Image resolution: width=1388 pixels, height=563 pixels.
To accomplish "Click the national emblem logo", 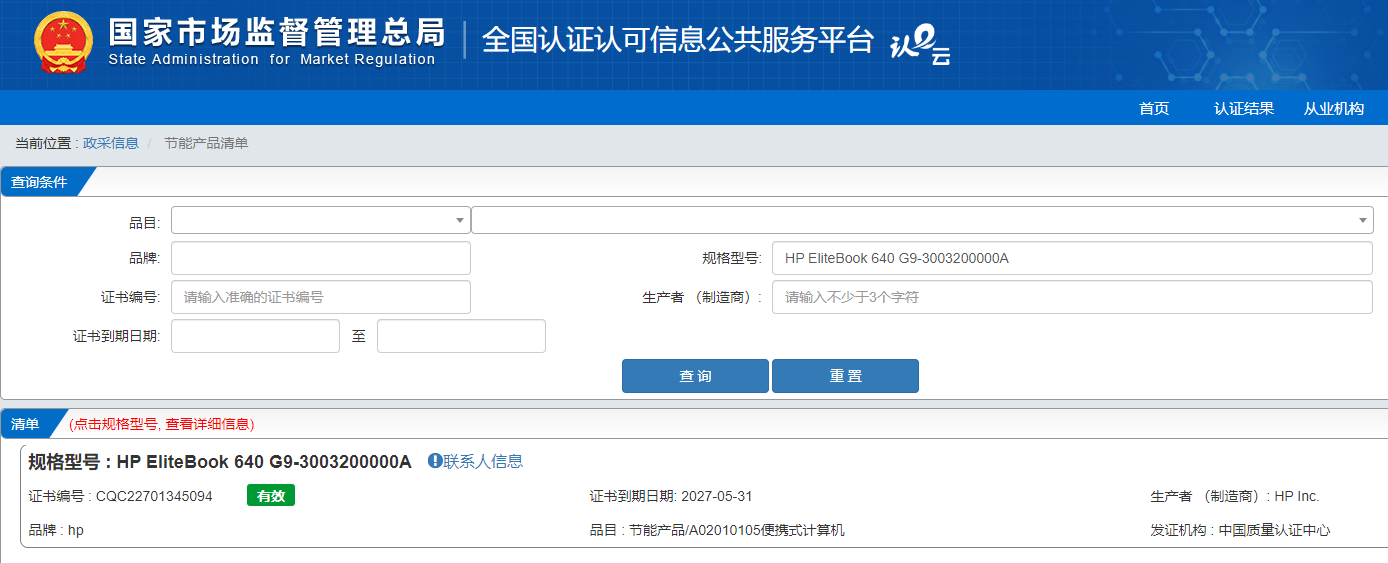I will [x=63, y=43].
